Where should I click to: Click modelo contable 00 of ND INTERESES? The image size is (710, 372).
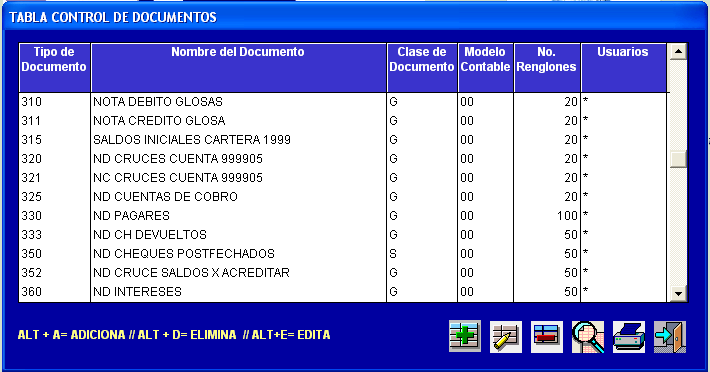point(485,292)
